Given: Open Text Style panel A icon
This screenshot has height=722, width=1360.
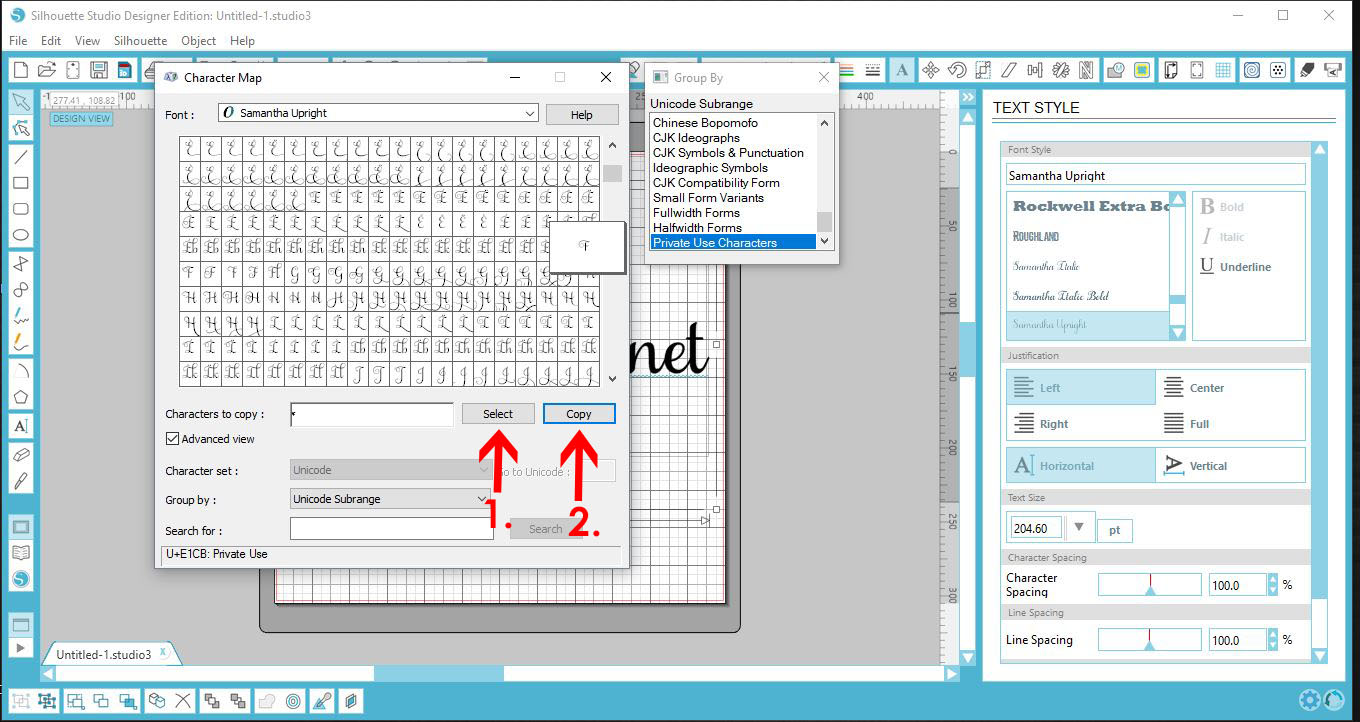Looking at the screenshot, I should pyautogui.click(x=903, y=70).
